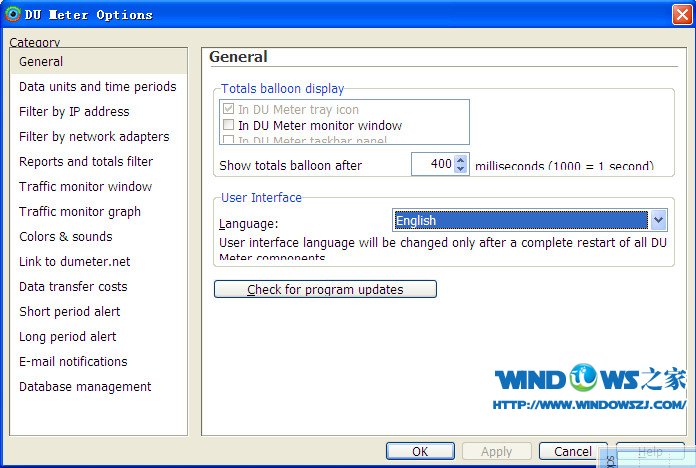Select Filter by network adapters category
This screenshot has height=468, width=696.
[x=94, y=137]
